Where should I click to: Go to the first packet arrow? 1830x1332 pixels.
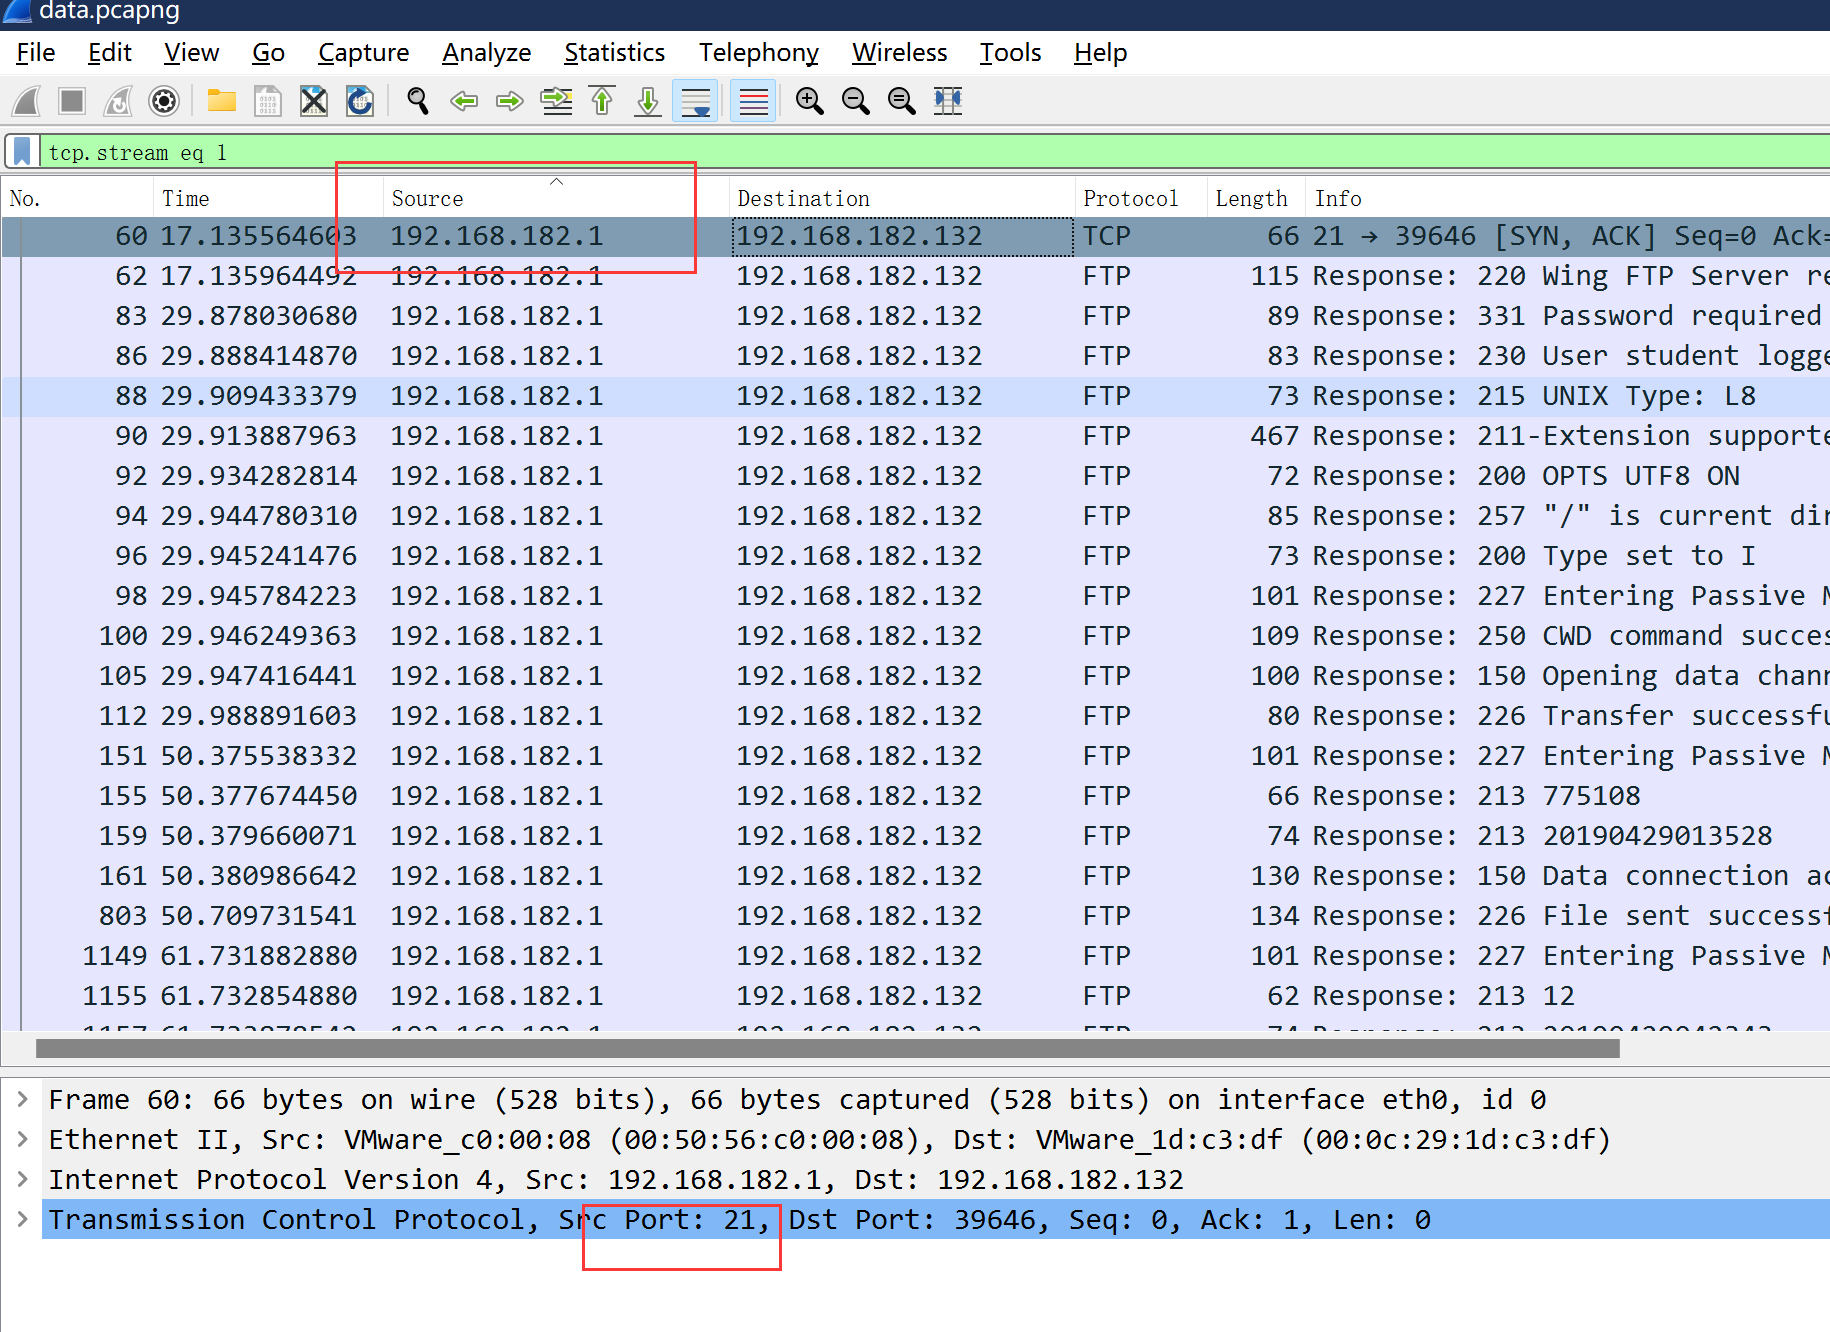[603, 101]
